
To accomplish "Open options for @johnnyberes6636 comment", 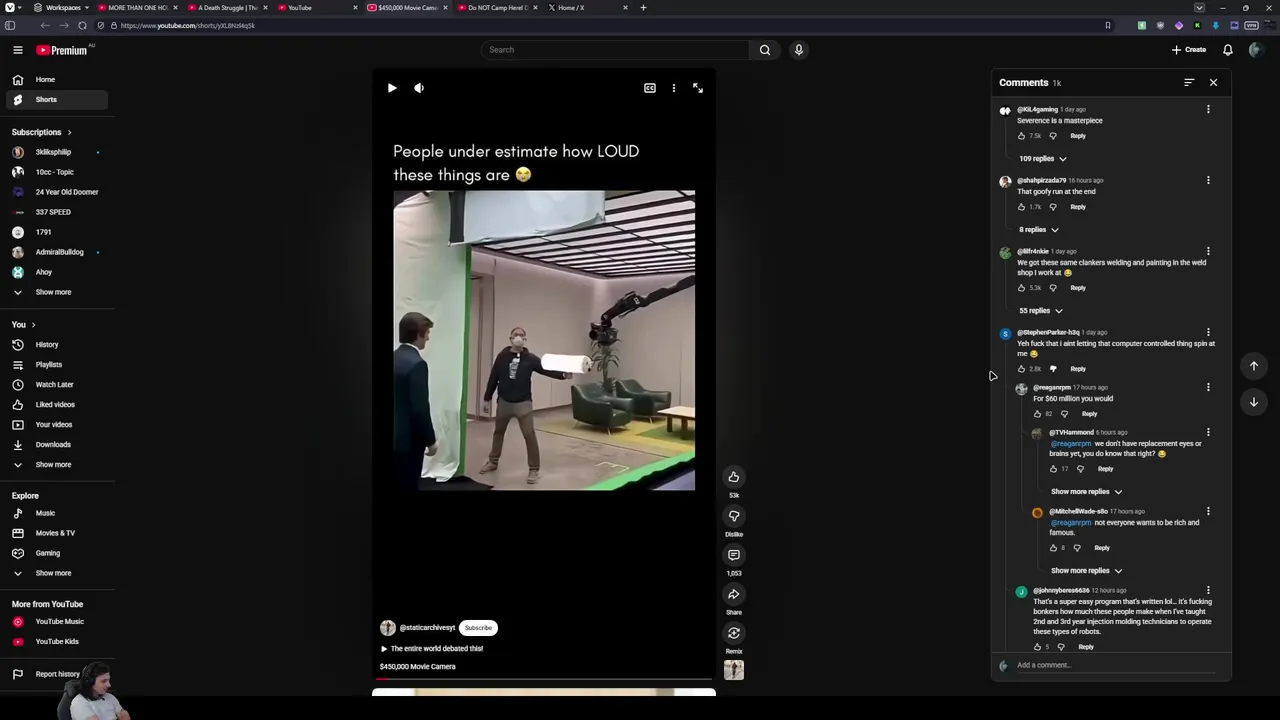I will [1208, 590].
